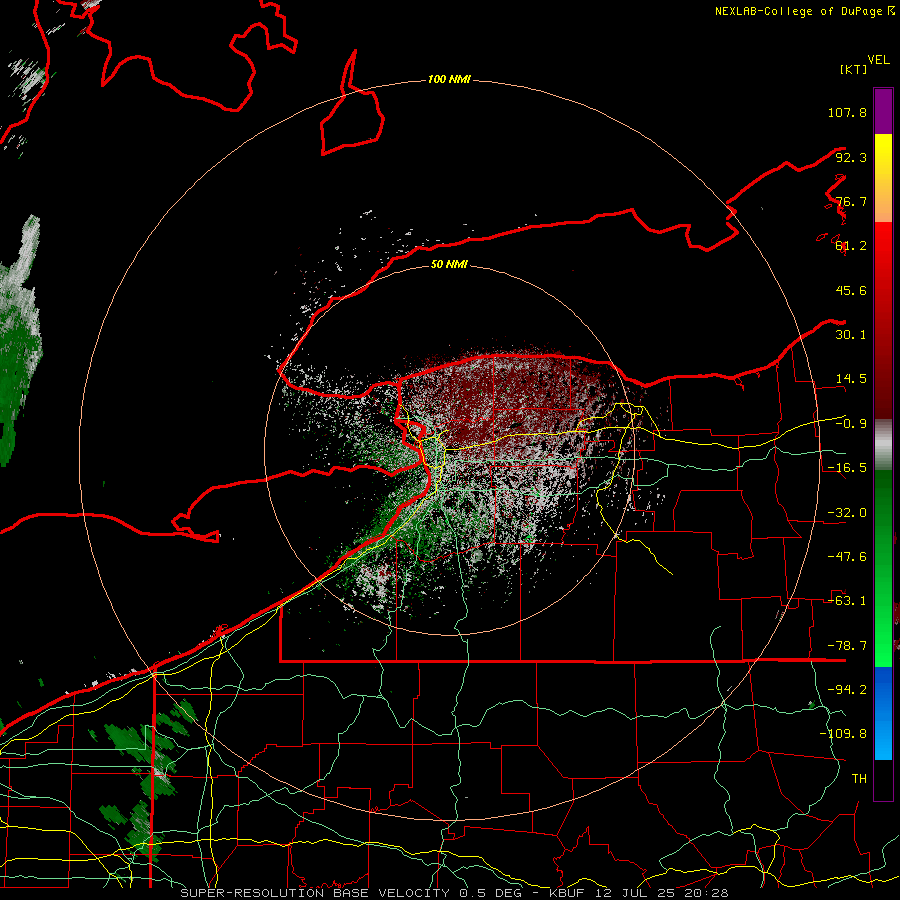Click the -78.7 velocity scale value
This screenshot has height=900, width=900.
coord(847,646)
